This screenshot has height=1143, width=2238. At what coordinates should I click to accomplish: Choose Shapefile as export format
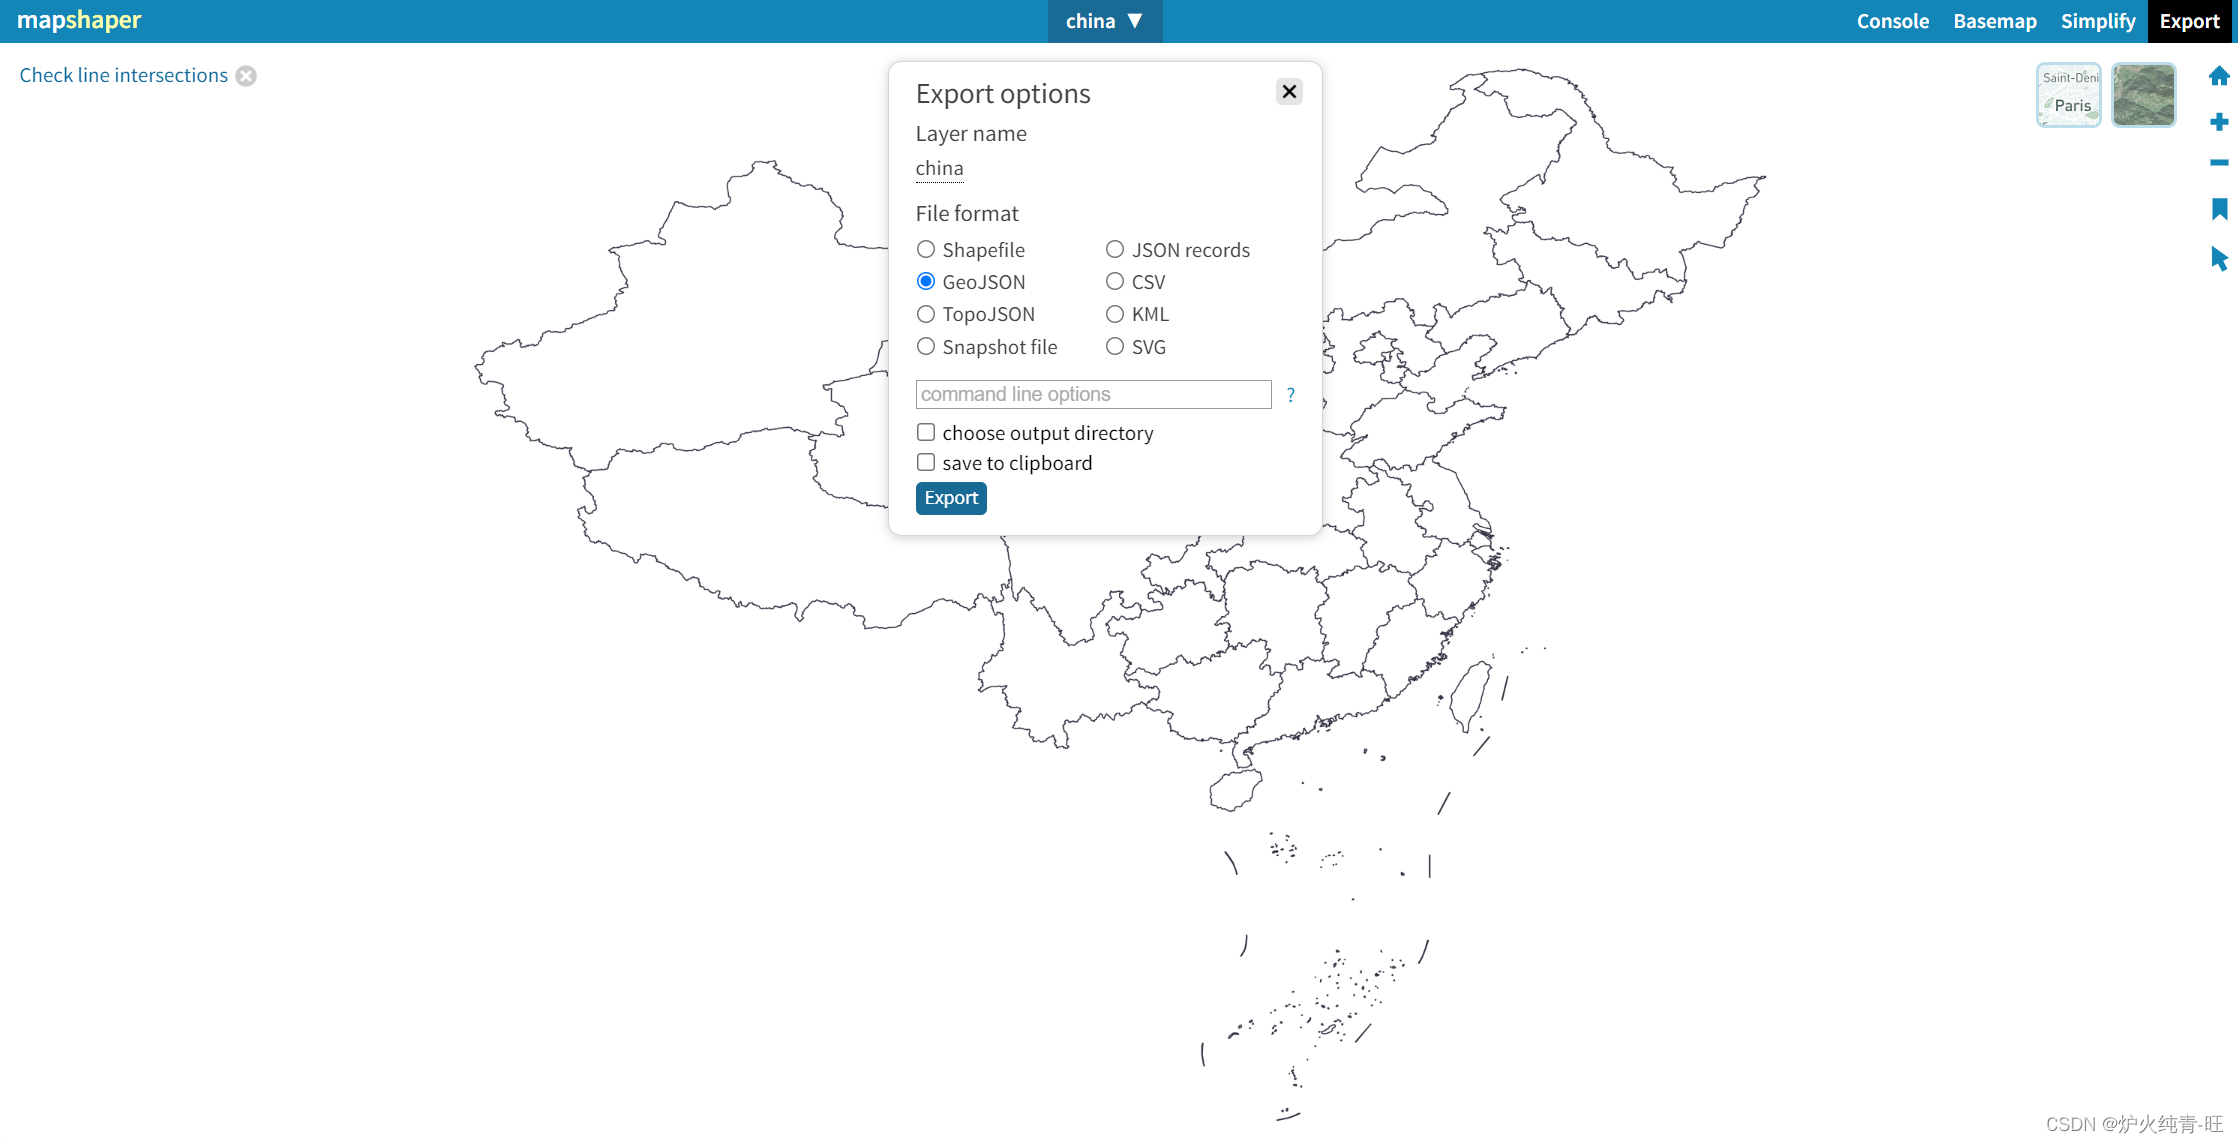[925, 249]
